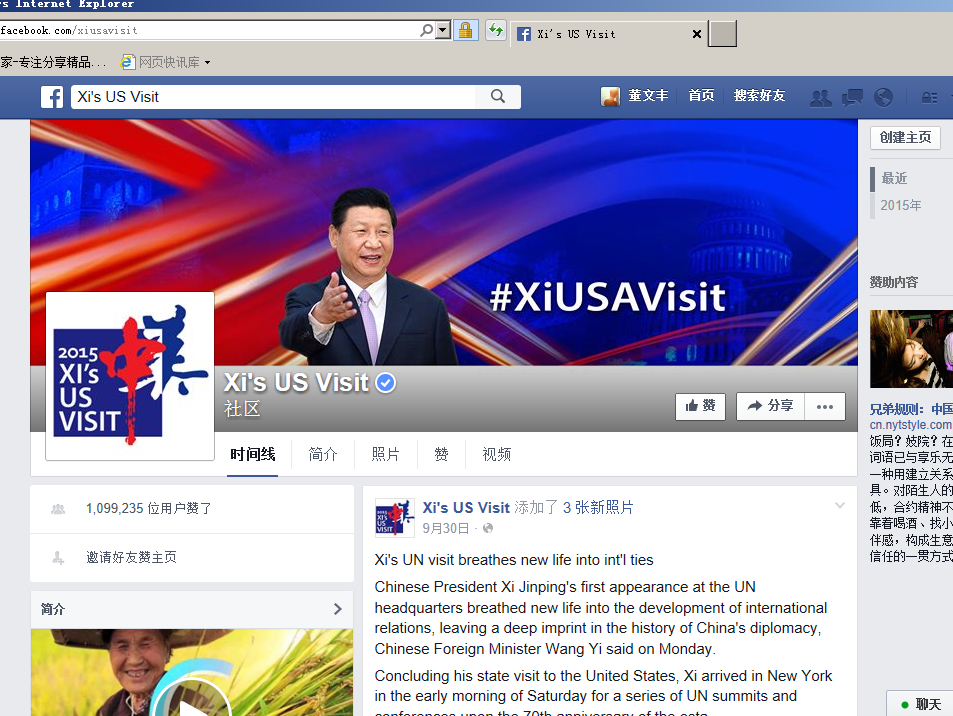Click 邀请好友赞主页 invite friends link
This screenshot has width=953, height=716.
point(131,557)
